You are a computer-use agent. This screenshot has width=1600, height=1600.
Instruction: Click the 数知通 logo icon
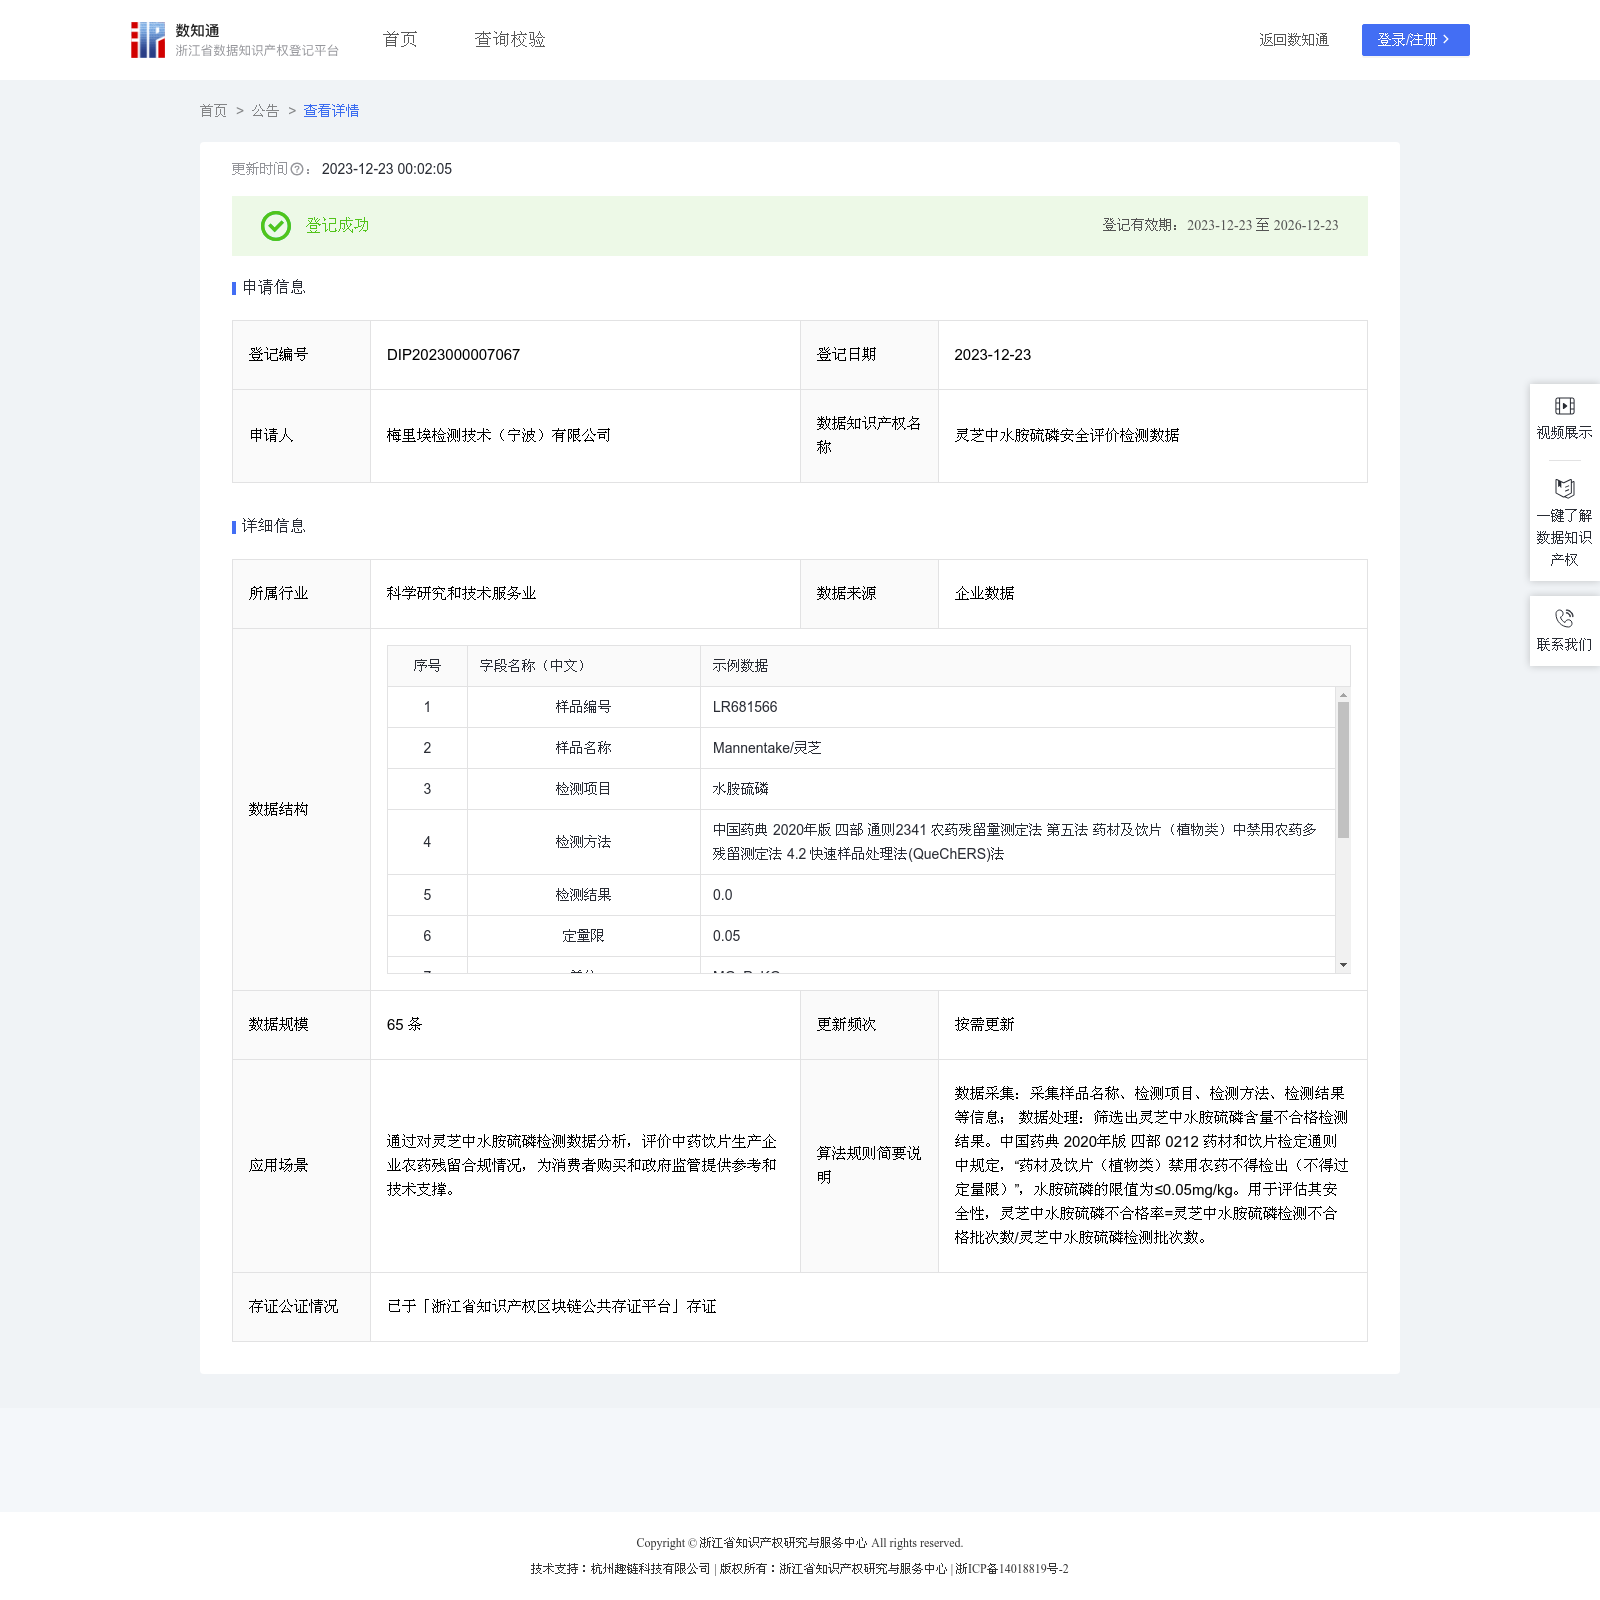(x=148, y=40)
